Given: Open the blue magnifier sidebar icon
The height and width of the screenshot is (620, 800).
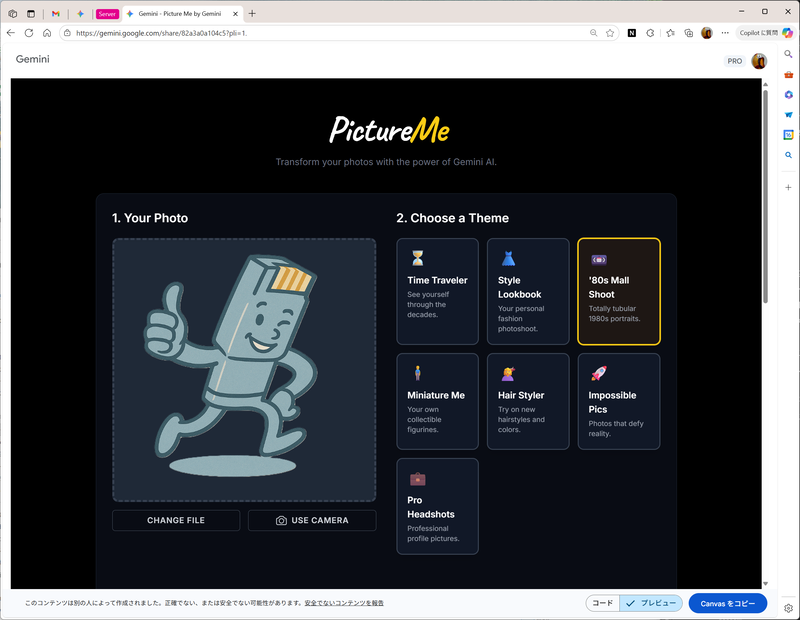Looking at the screenshot, I should click(x=788, y=155).
